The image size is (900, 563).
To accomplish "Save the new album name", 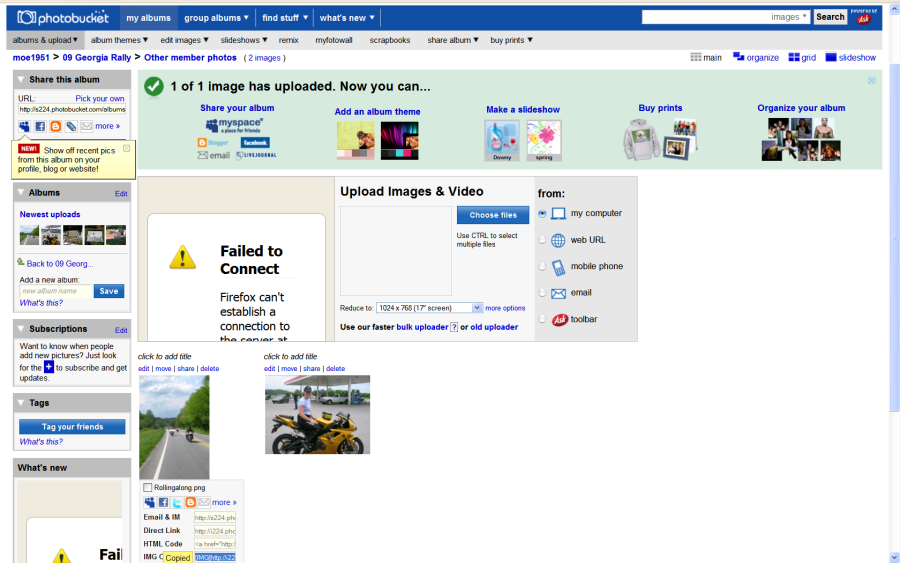I will click(x=108, y=292).
